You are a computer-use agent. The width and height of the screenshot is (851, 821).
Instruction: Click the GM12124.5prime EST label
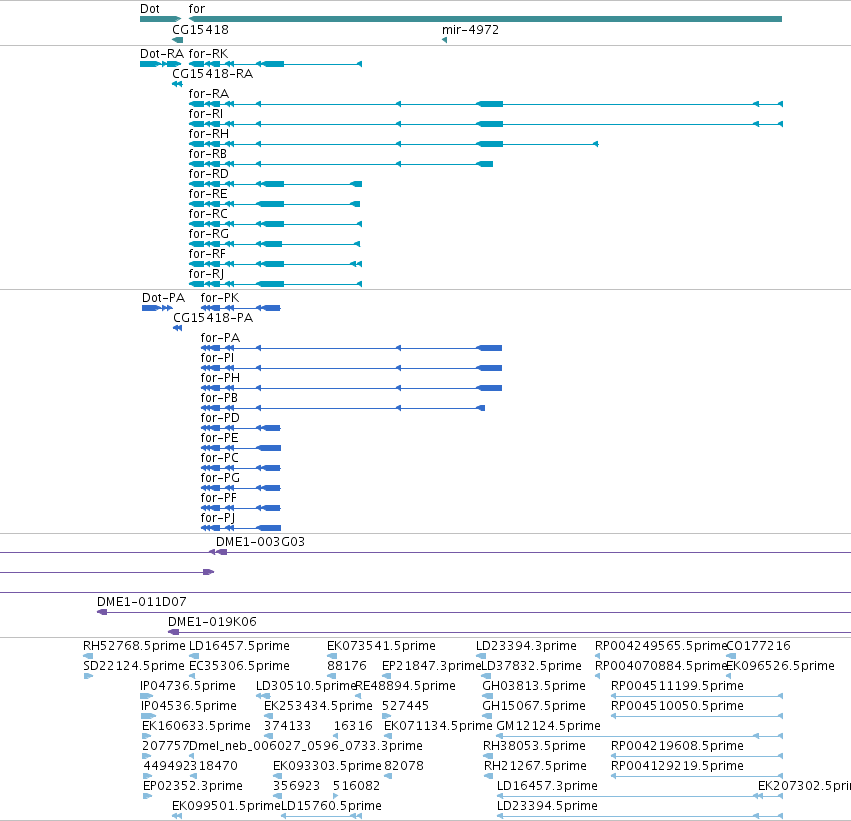coord(549,727)
